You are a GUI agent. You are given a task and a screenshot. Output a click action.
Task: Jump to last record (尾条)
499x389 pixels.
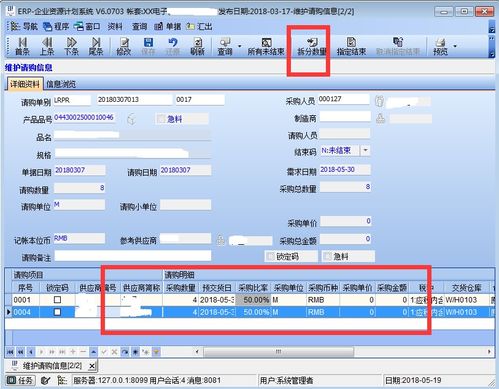[x=96, y=46]
